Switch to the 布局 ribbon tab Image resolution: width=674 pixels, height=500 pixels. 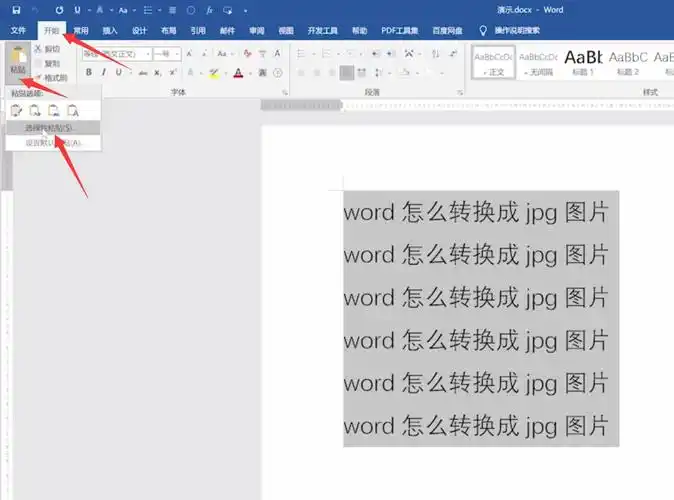coord(168,31)
